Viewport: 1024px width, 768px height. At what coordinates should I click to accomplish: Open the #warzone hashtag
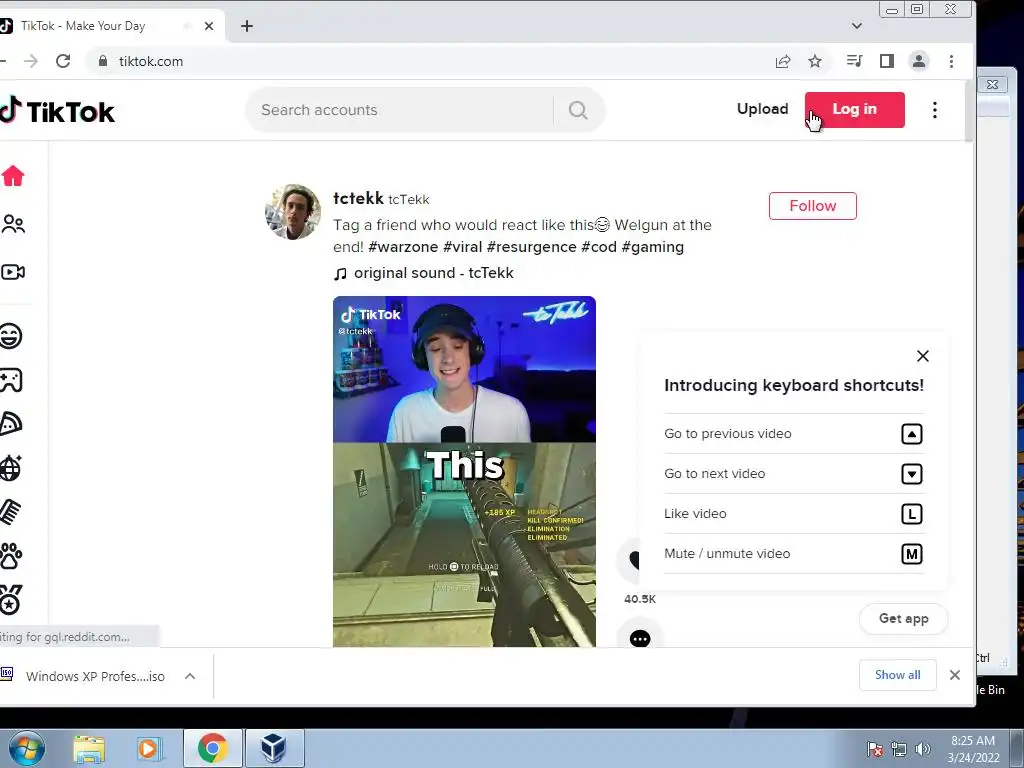(x=403, y=247)
